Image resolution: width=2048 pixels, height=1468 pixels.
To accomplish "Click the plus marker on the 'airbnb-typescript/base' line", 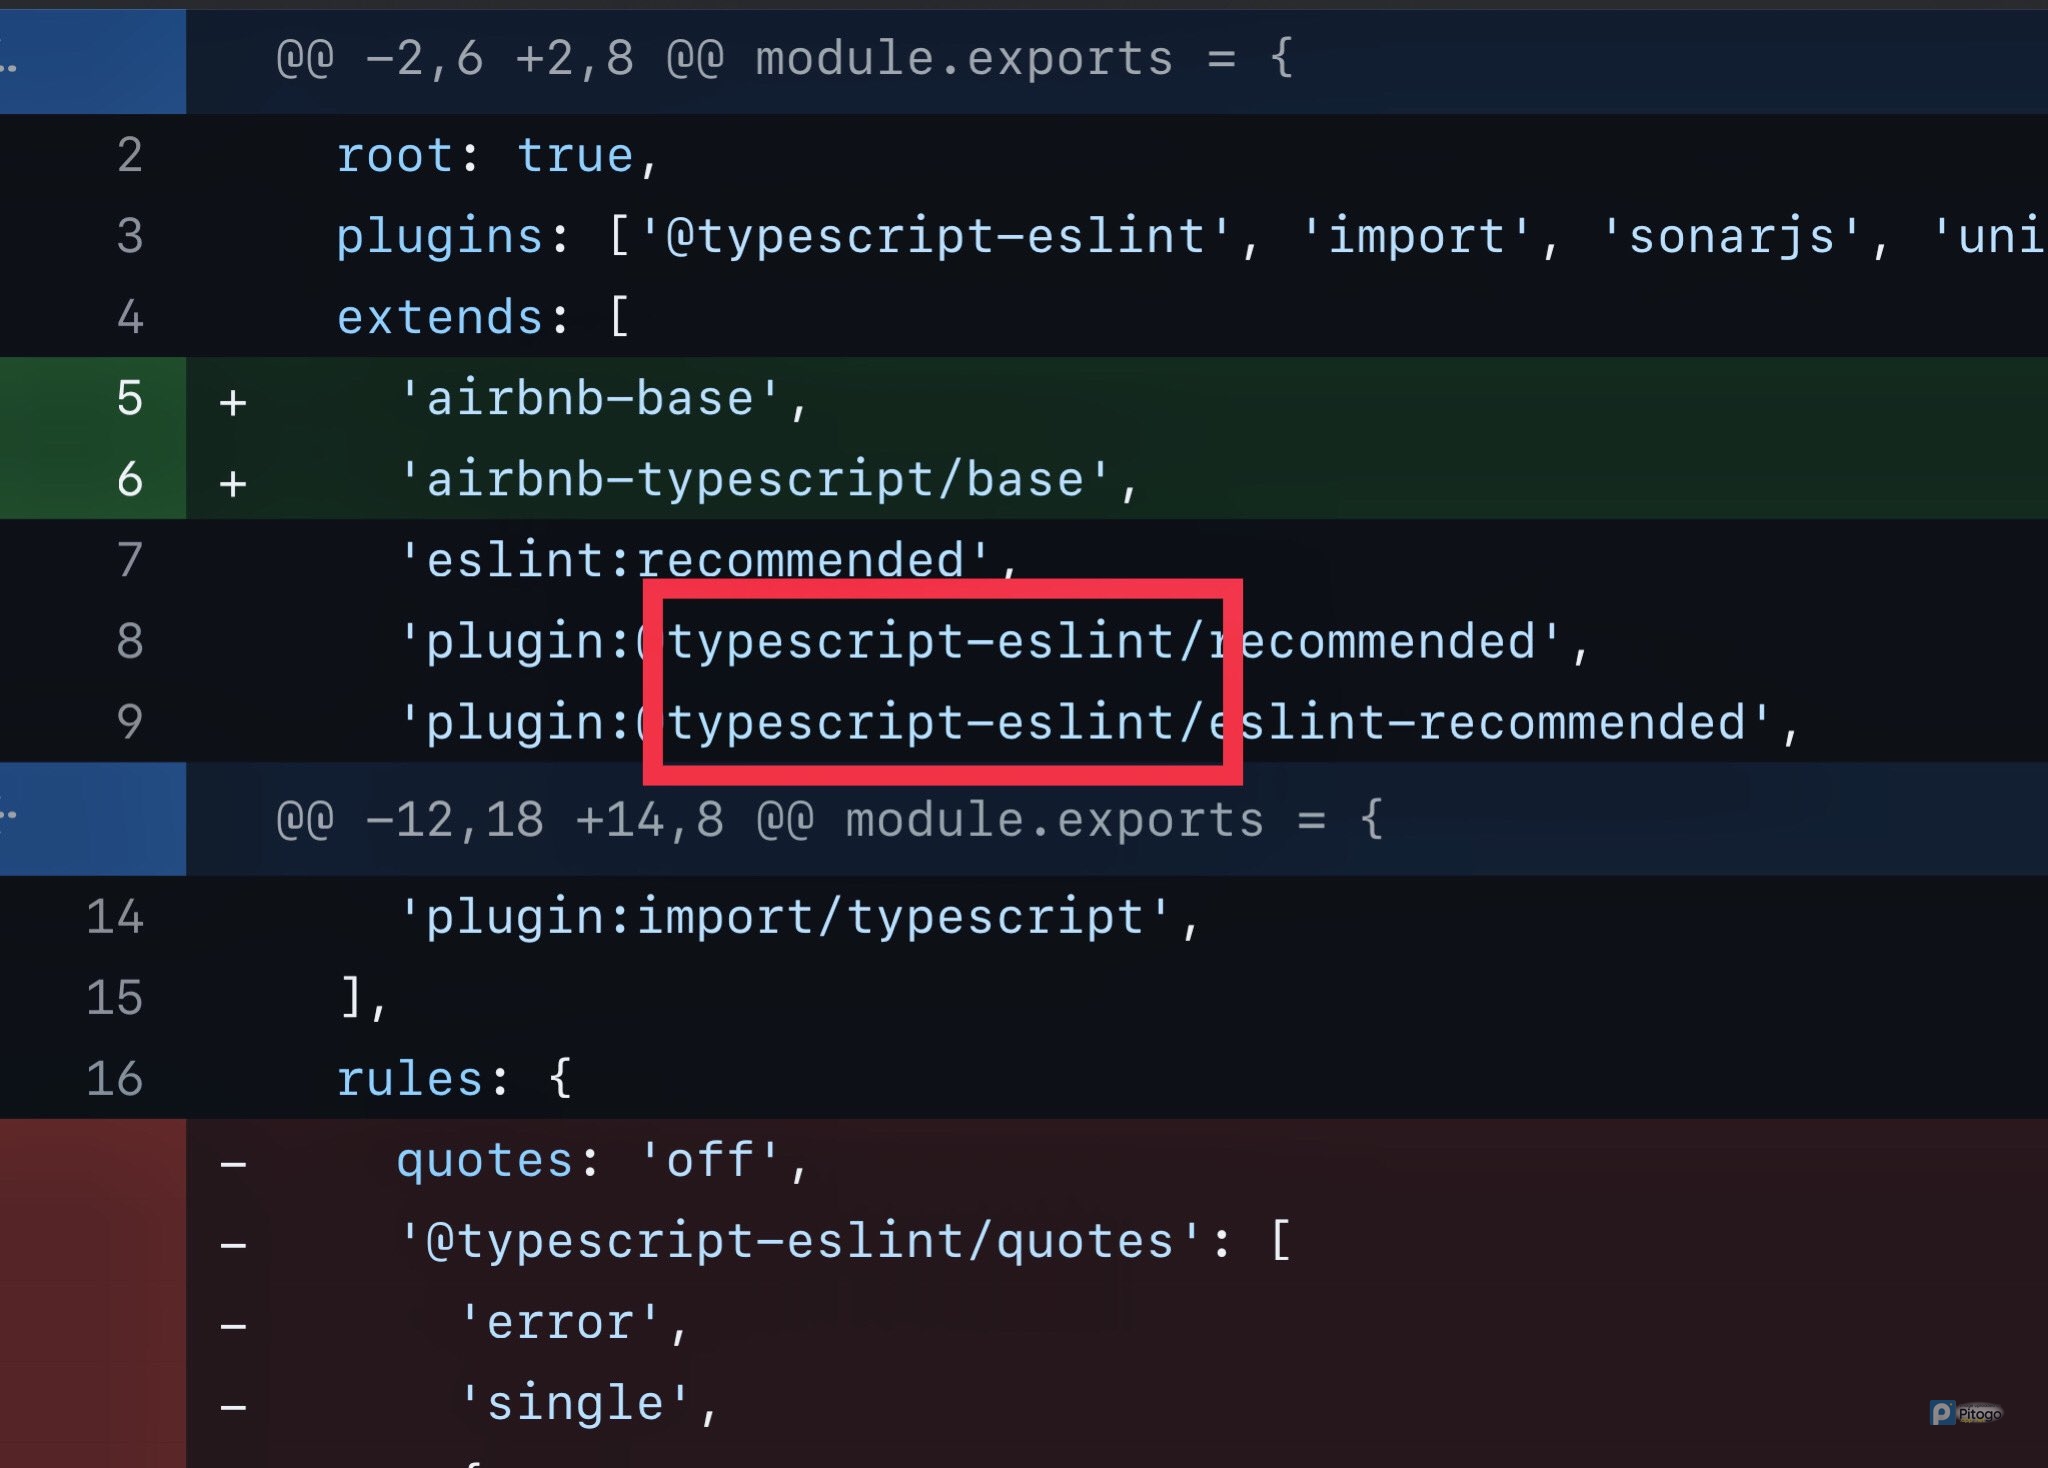I will [233, 483].
